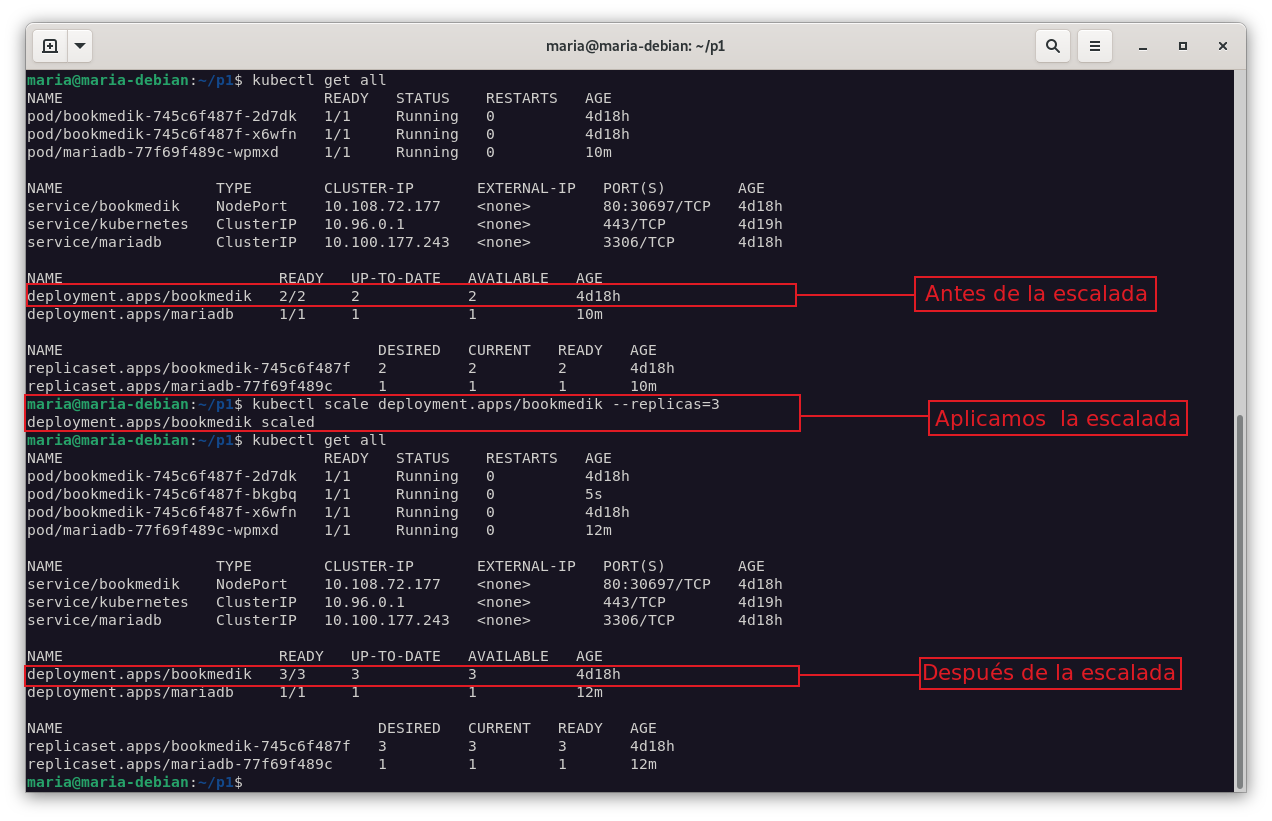Screen dimensions: 1272x821
Task: Click the window title maria@maria-debian: ~/p1
Action: pyautogui.click(x=635, y=46)
